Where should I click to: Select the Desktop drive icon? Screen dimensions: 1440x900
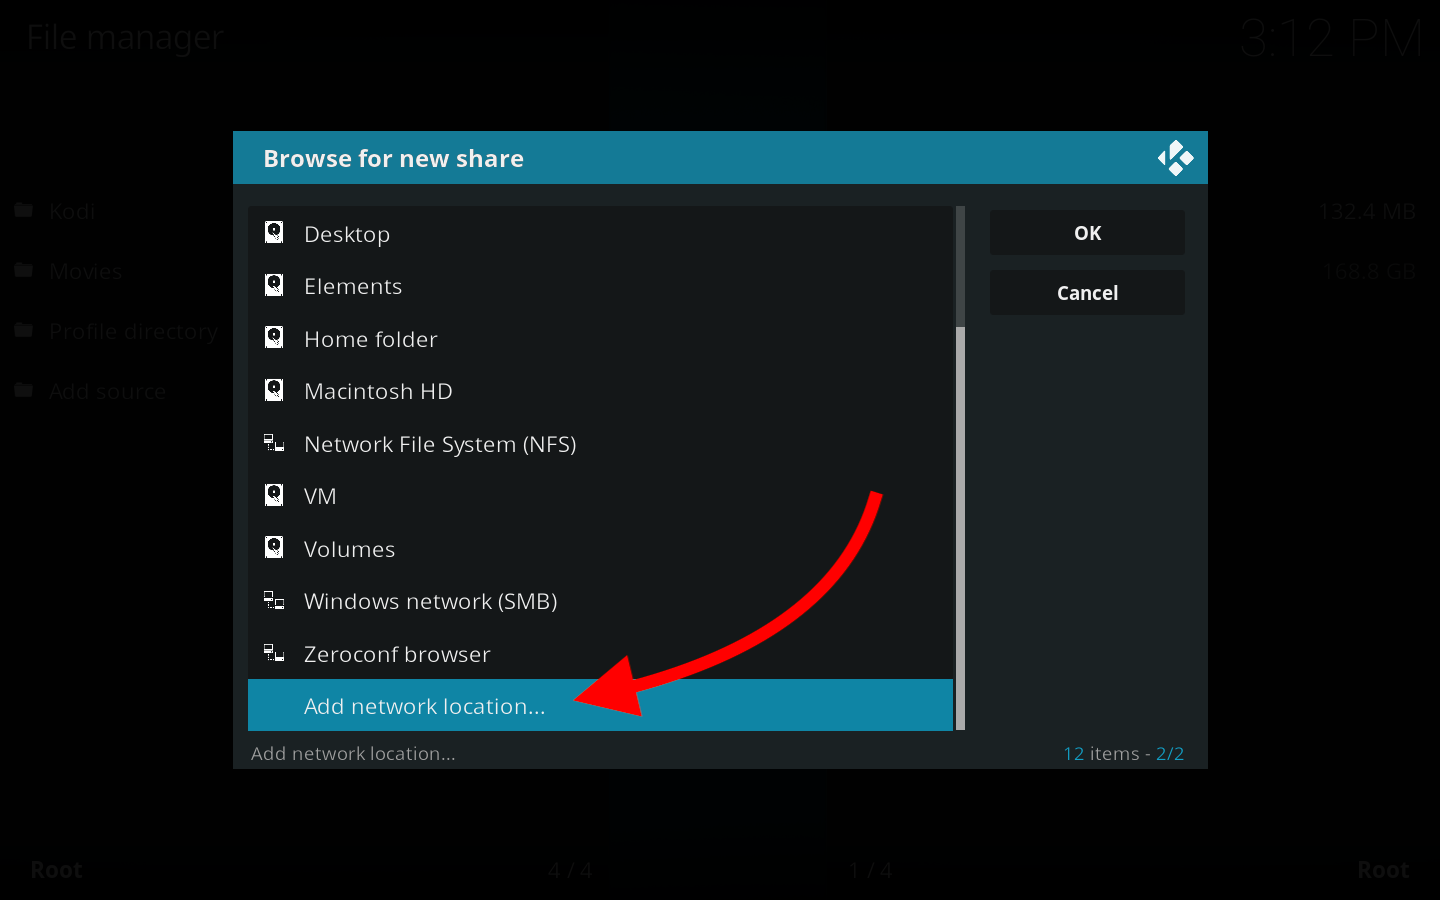tap(274, 233)
